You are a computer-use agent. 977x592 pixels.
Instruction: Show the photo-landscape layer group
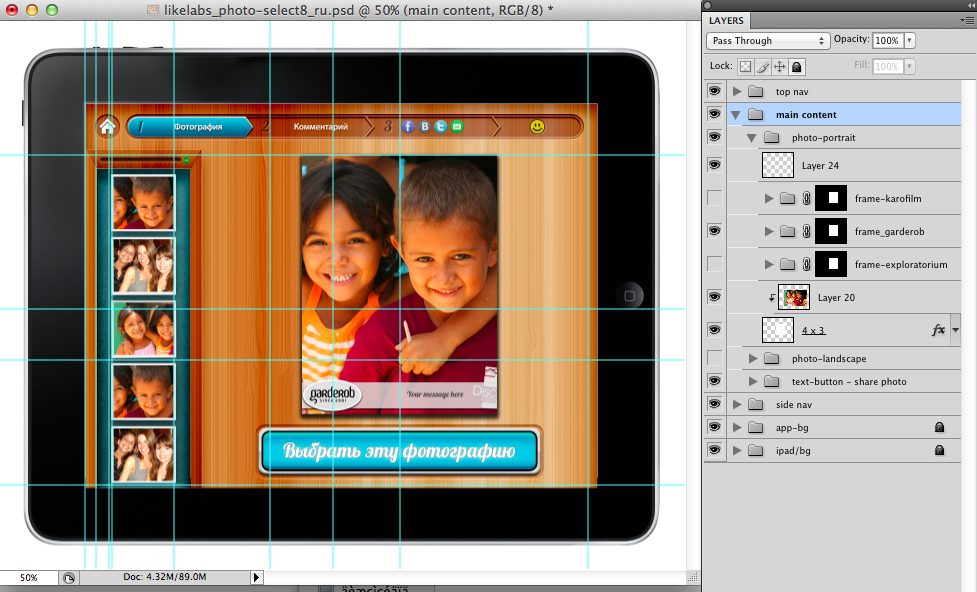coord(714,358)
